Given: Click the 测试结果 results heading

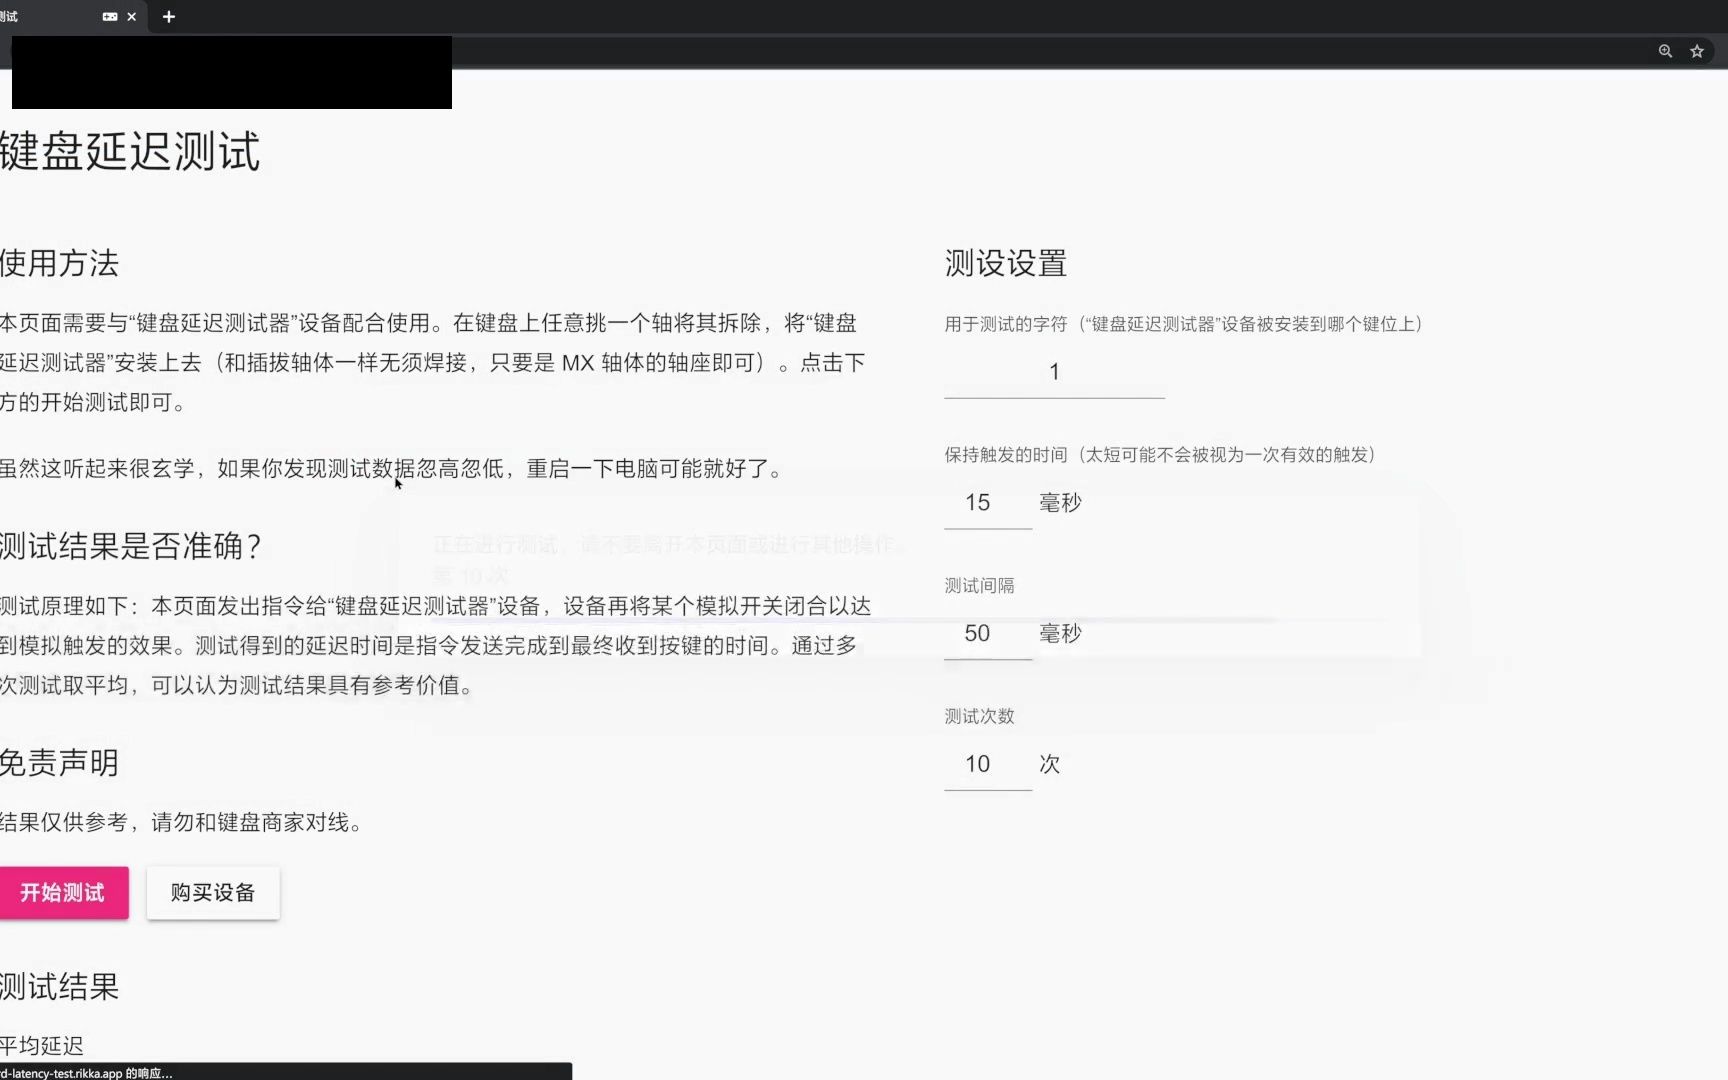Looking at the screenshot, I should click(59, 987).
